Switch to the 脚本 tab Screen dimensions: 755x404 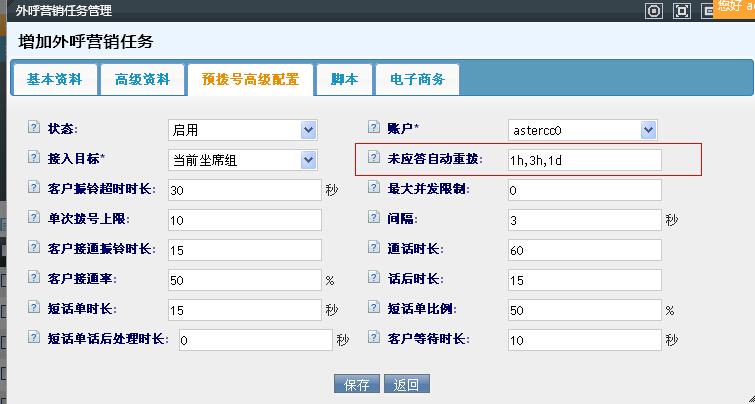click(x=344, y=79)
